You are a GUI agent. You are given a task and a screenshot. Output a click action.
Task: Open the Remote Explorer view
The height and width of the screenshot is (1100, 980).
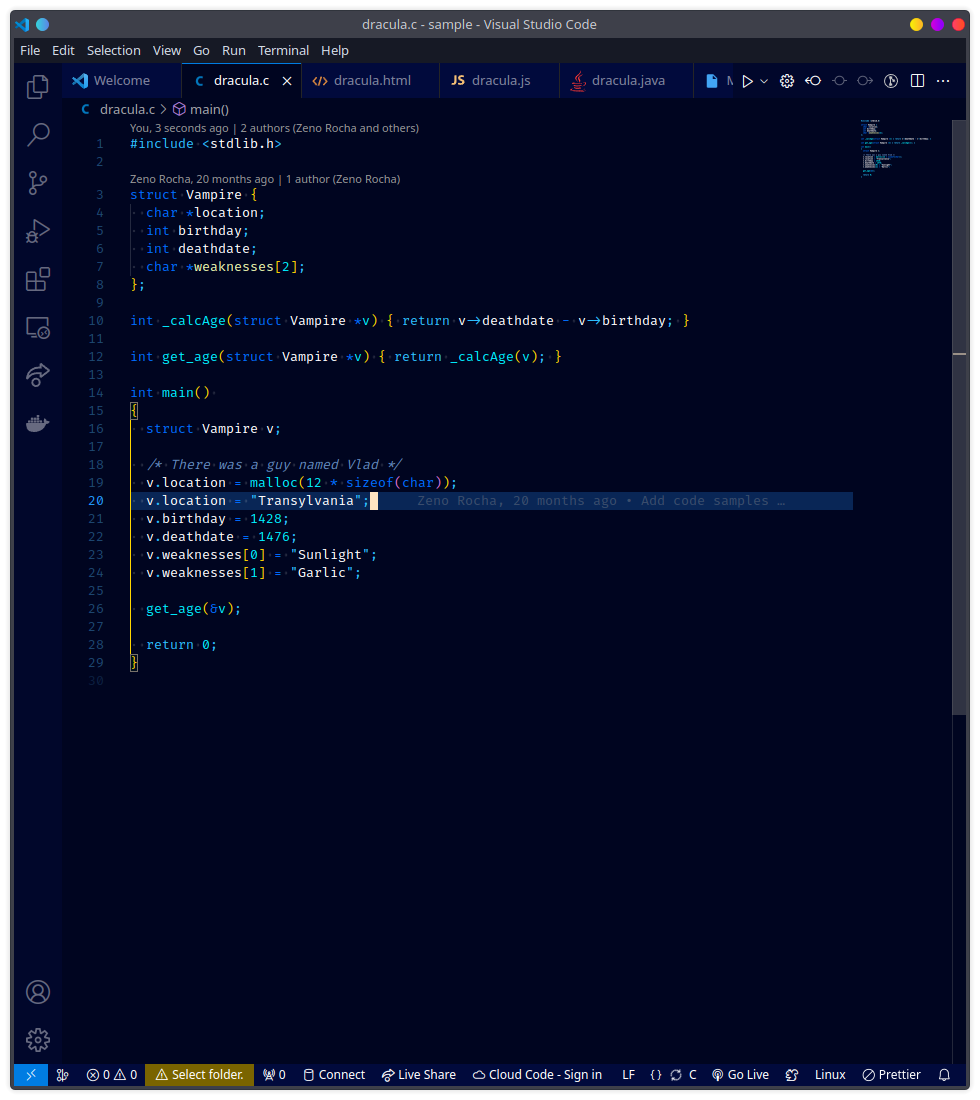38,328
